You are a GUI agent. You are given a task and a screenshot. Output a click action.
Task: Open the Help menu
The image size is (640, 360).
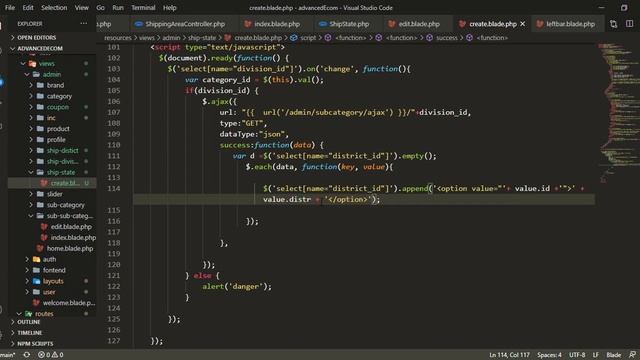[170, 8]
